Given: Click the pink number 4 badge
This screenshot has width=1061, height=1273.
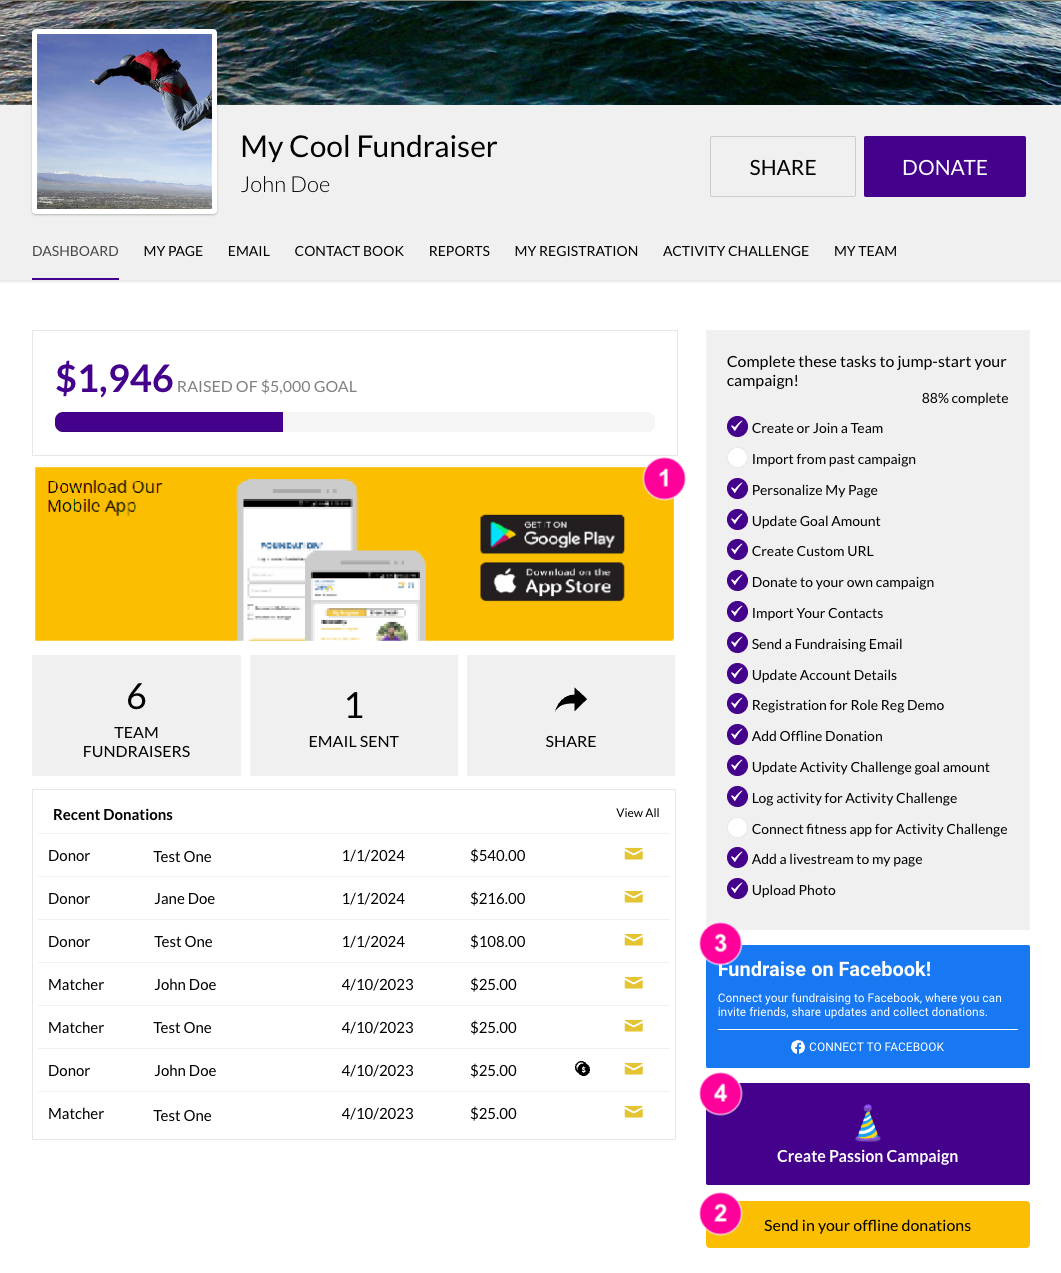Looking at the screenshot, I should coord(720,1094).
